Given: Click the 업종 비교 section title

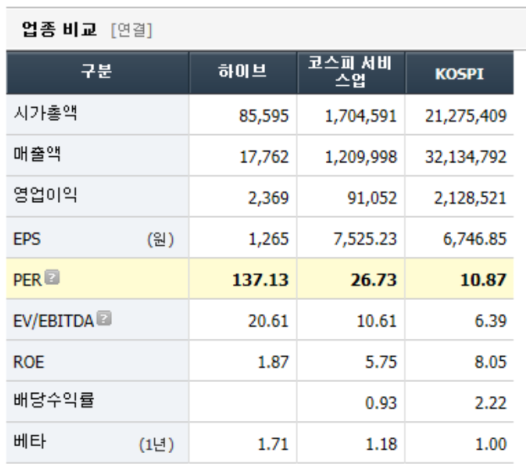Looking at the screenshot, I should (x=59, y=29).
